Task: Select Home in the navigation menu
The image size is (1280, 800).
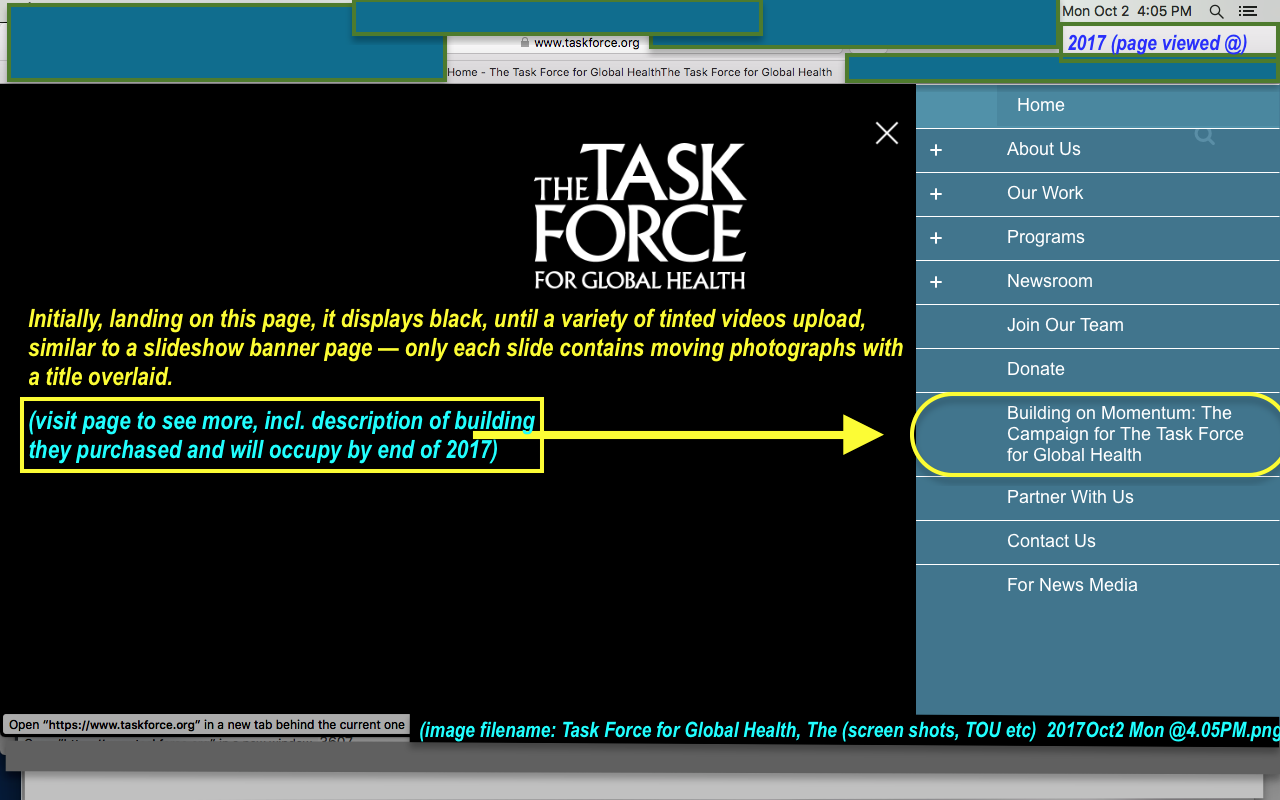Action: tap(1040, 105)
